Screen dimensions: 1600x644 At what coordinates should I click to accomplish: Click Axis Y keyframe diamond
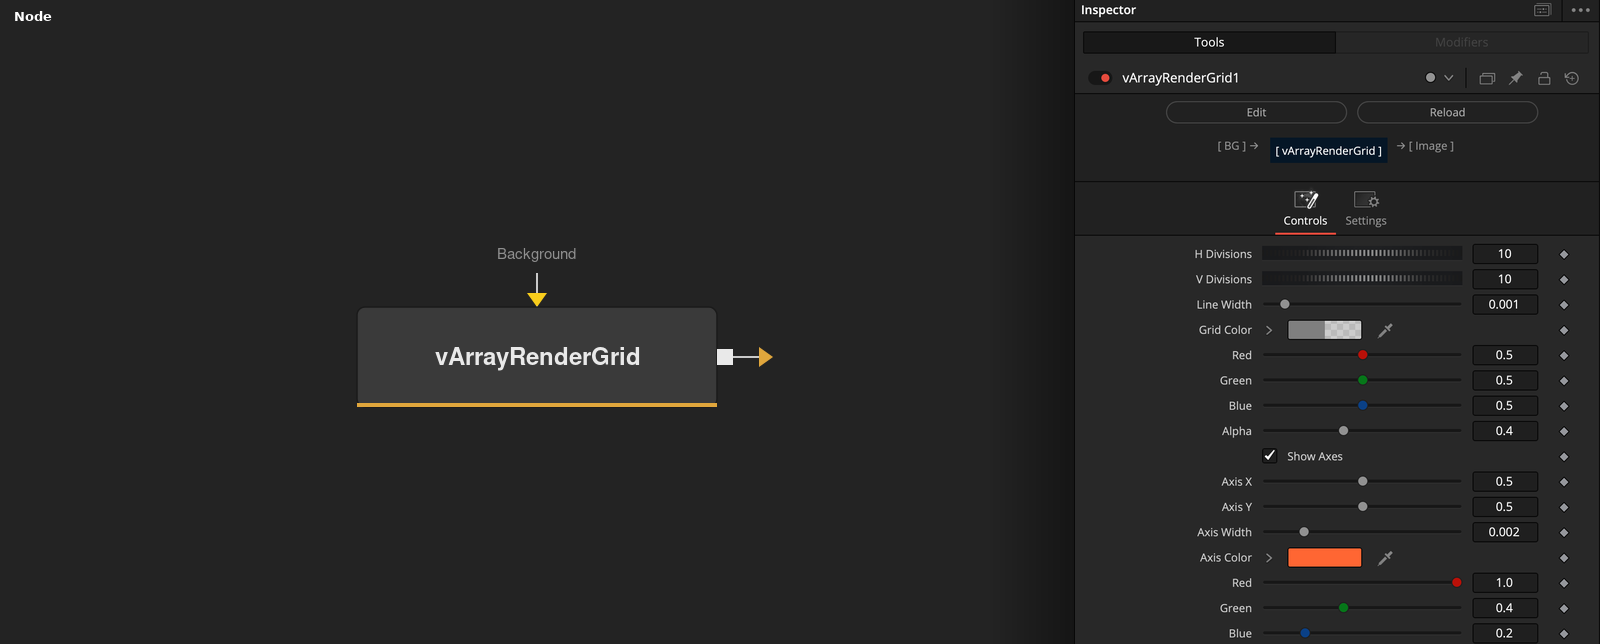(x=1564, y=507)
